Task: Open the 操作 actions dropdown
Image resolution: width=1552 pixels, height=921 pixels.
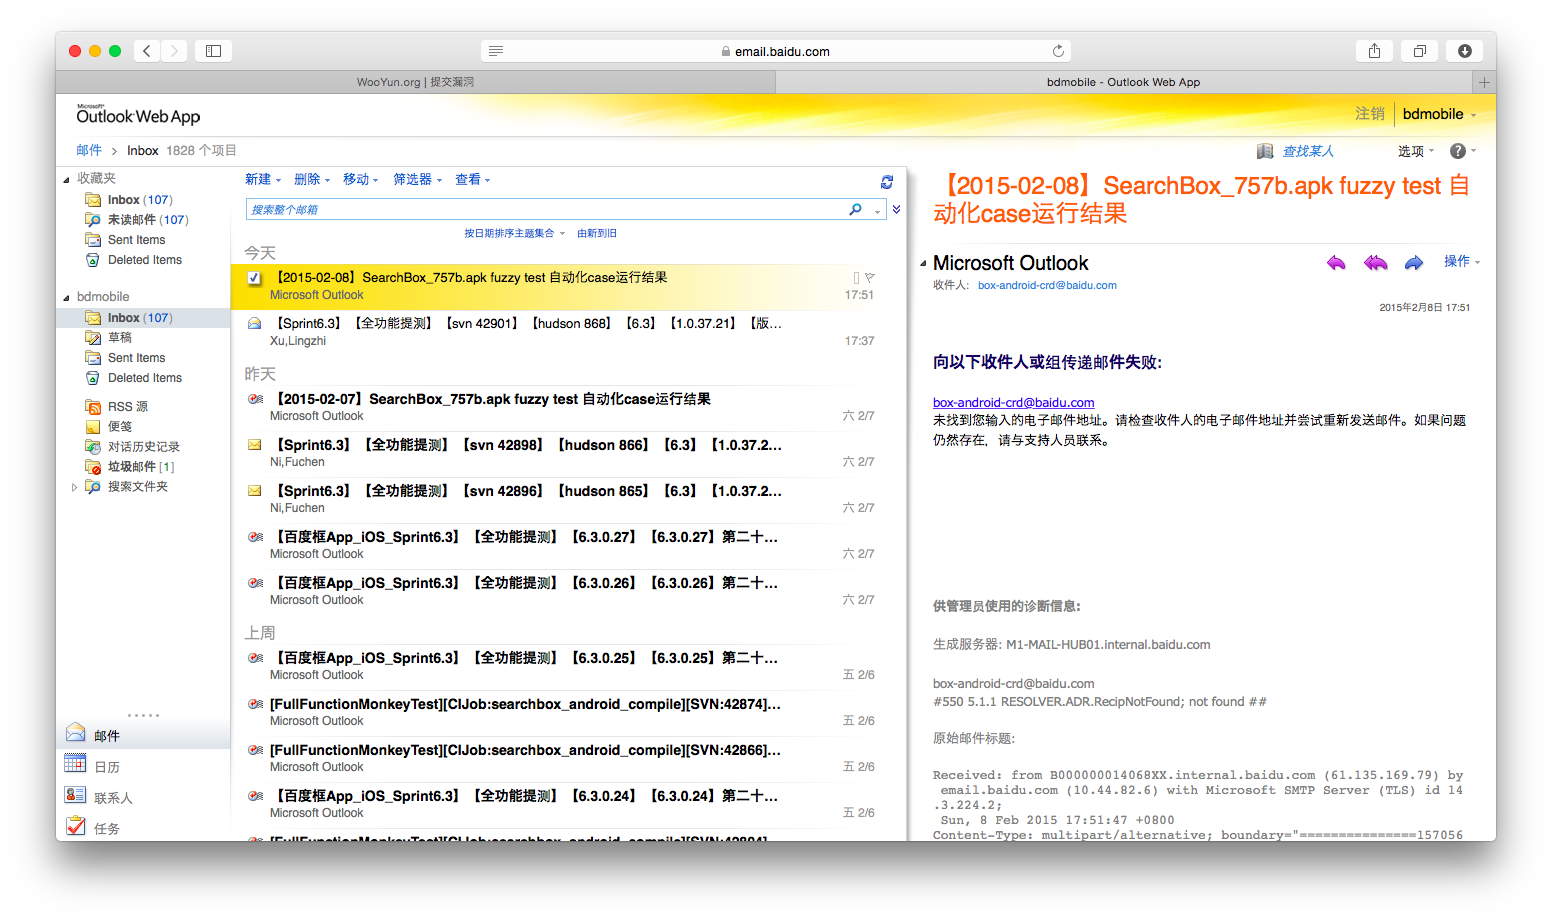Action: coord(1462,261)
